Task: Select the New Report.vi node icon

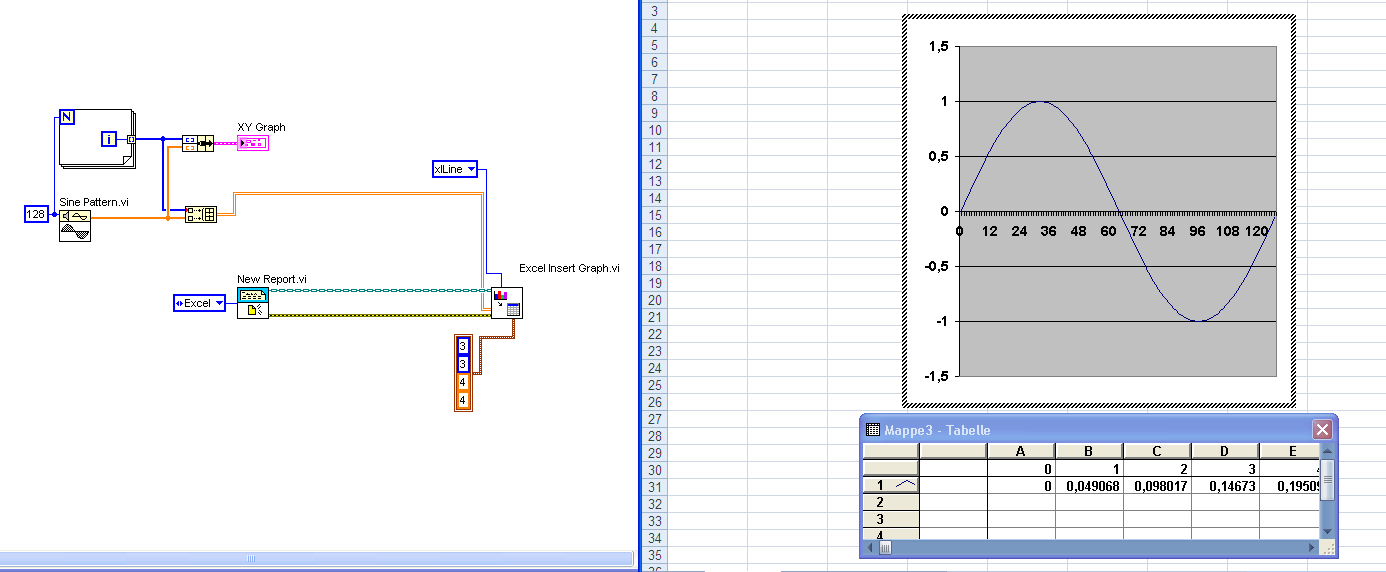Action: click(x=253, y=302)
